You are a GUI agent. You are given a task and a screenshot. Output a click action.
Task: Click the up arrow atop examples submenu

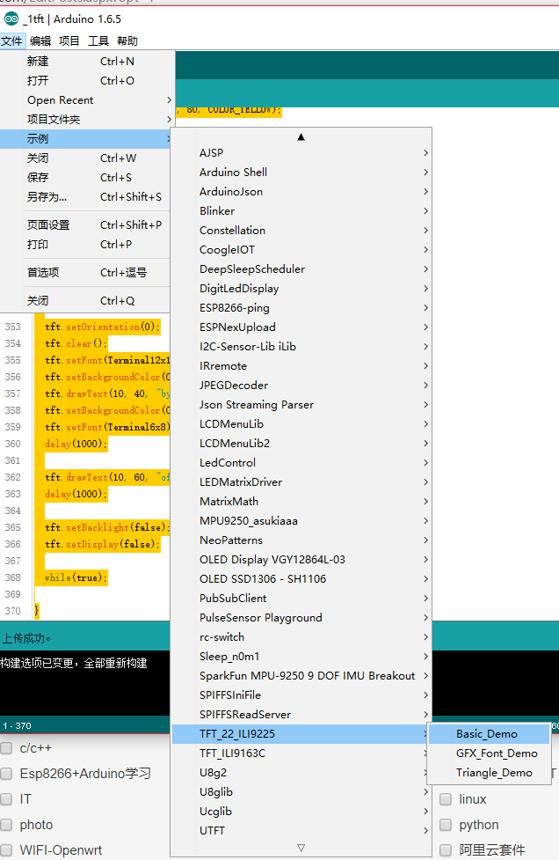(x=301, y=137)
